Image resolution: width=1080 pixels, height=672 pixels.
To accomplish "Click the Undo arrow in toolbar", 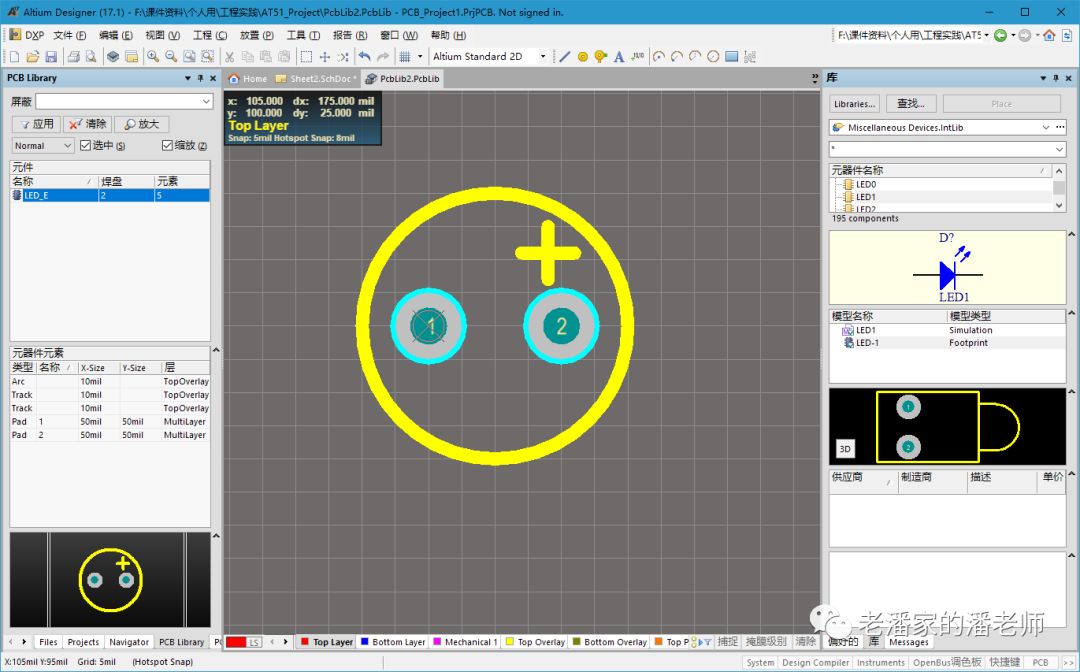I will tap(364, 57).
